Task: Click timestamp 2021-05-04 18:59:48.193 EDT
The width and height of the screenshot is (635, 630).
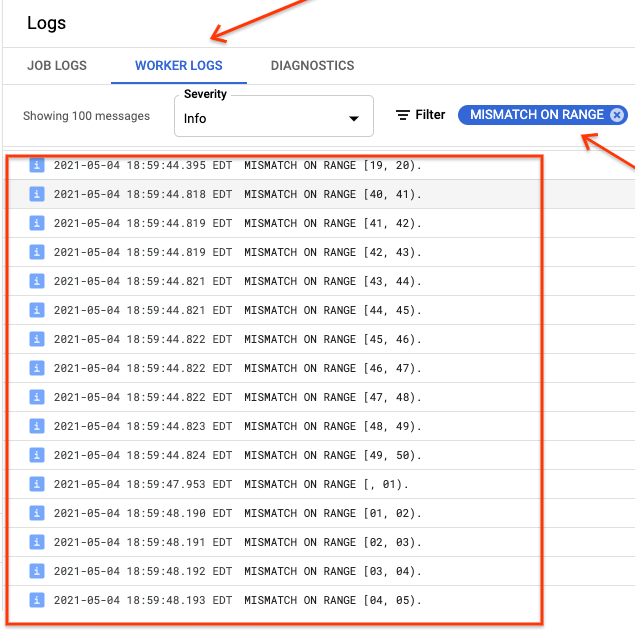Action: (143, 600)
